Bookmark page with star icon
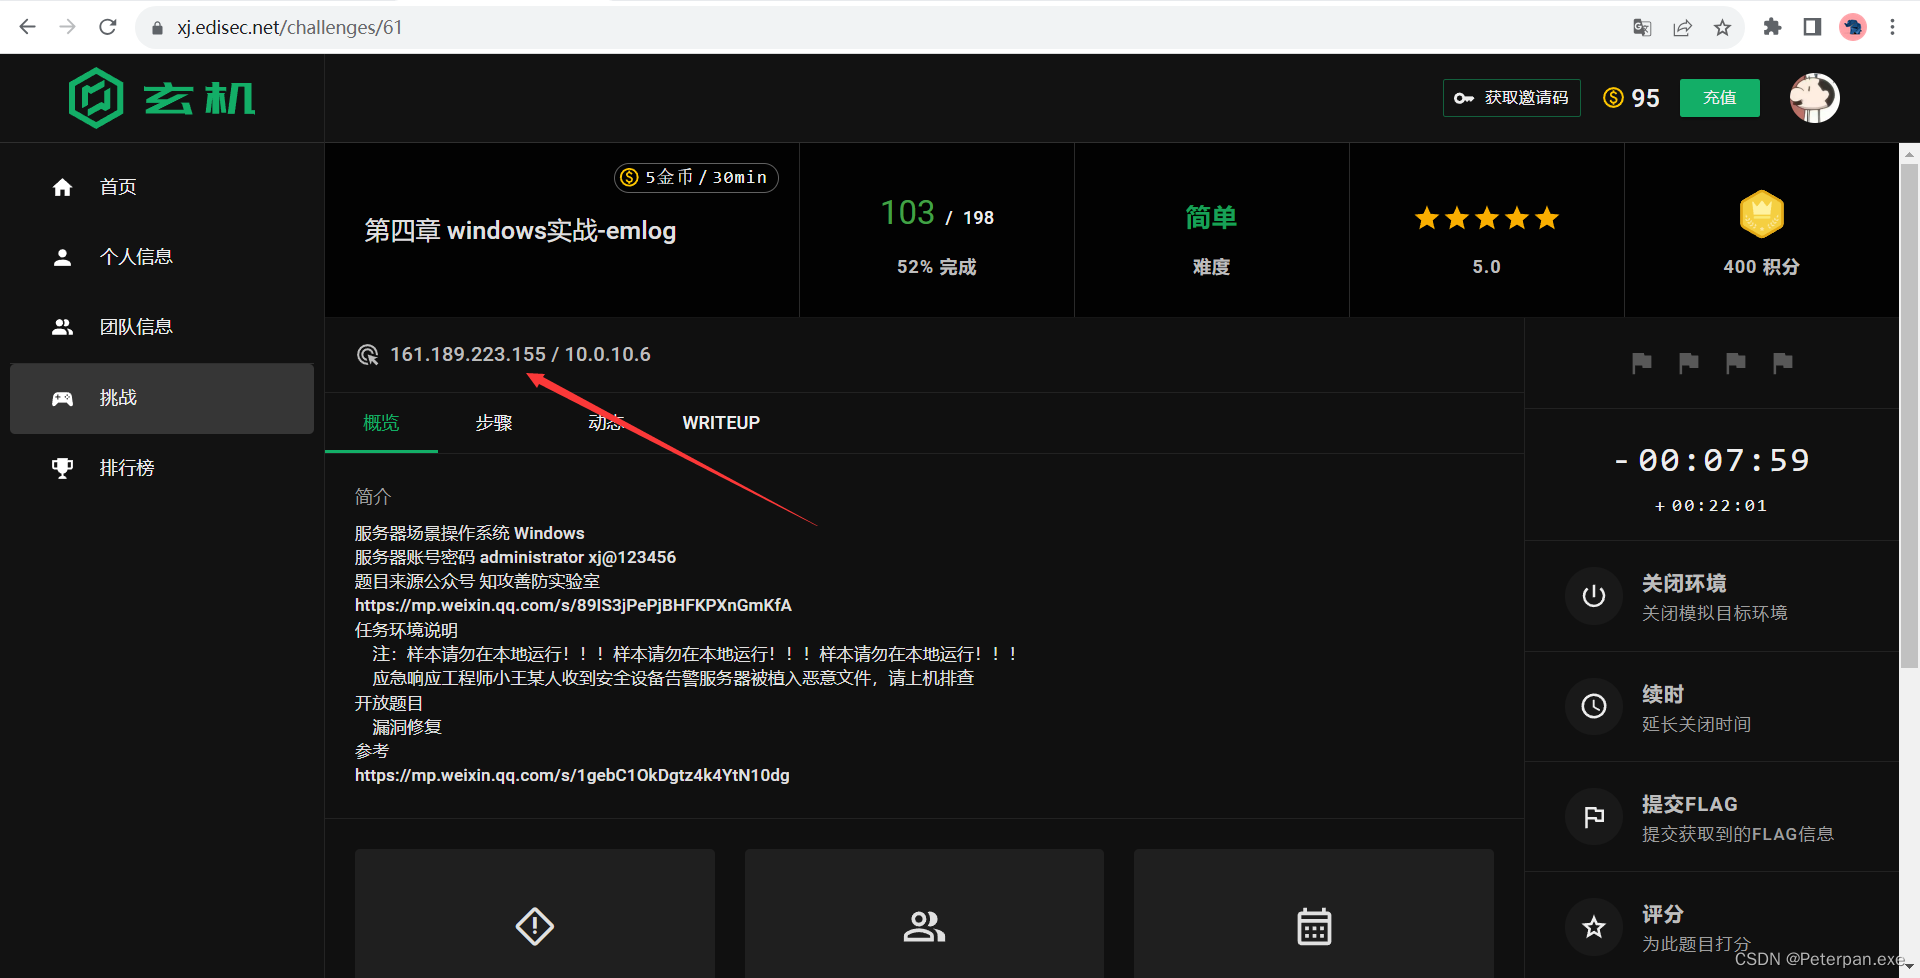This screenshot has height=978, width=1920. 1722,28
